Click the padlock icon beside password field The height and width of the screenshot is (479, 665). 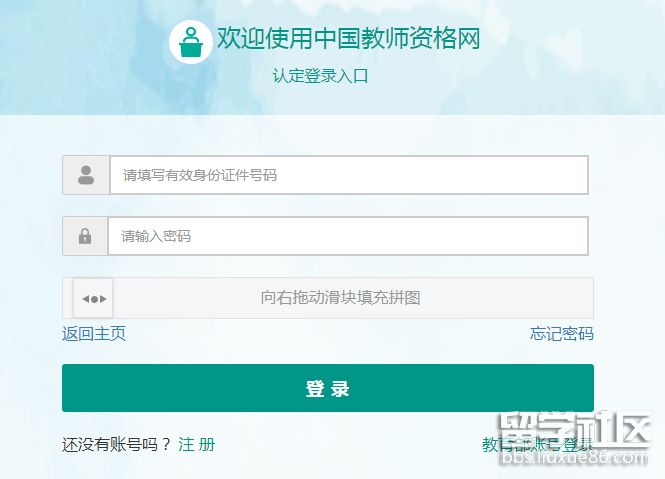pyautogui.click(x=85, y=236)
